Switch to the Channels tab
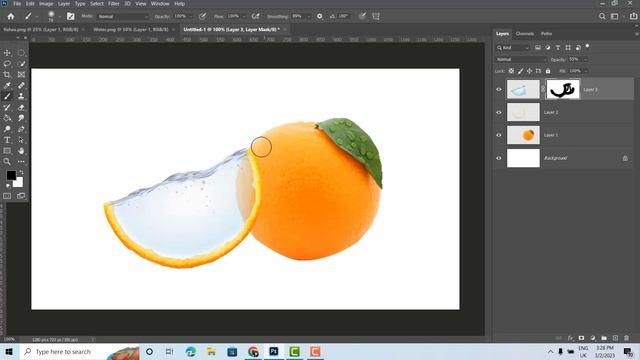 tap(524, 33)
